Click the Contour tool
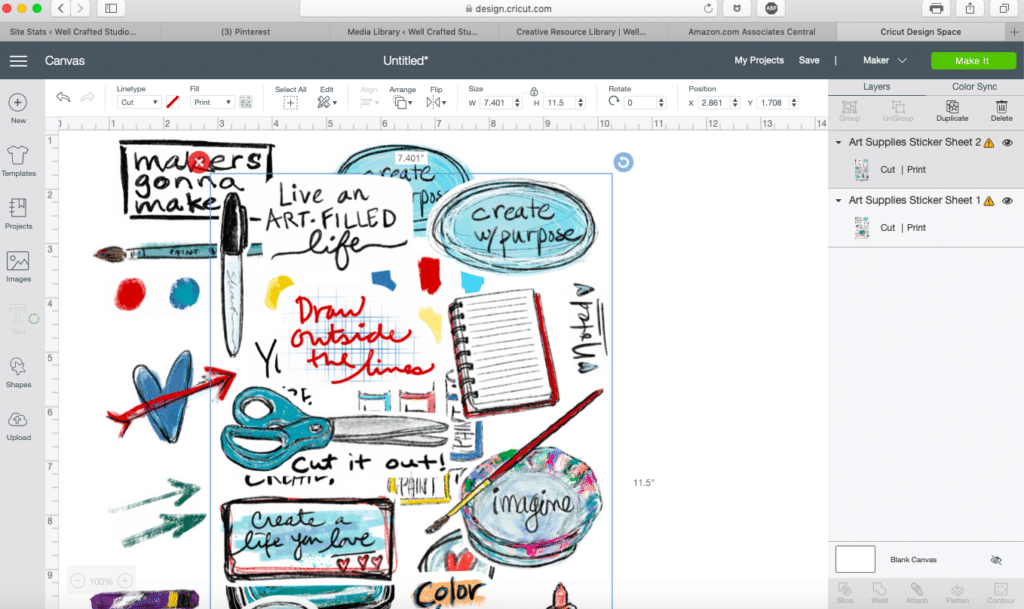1024x609 pixels. click(x=1000, y=593)
